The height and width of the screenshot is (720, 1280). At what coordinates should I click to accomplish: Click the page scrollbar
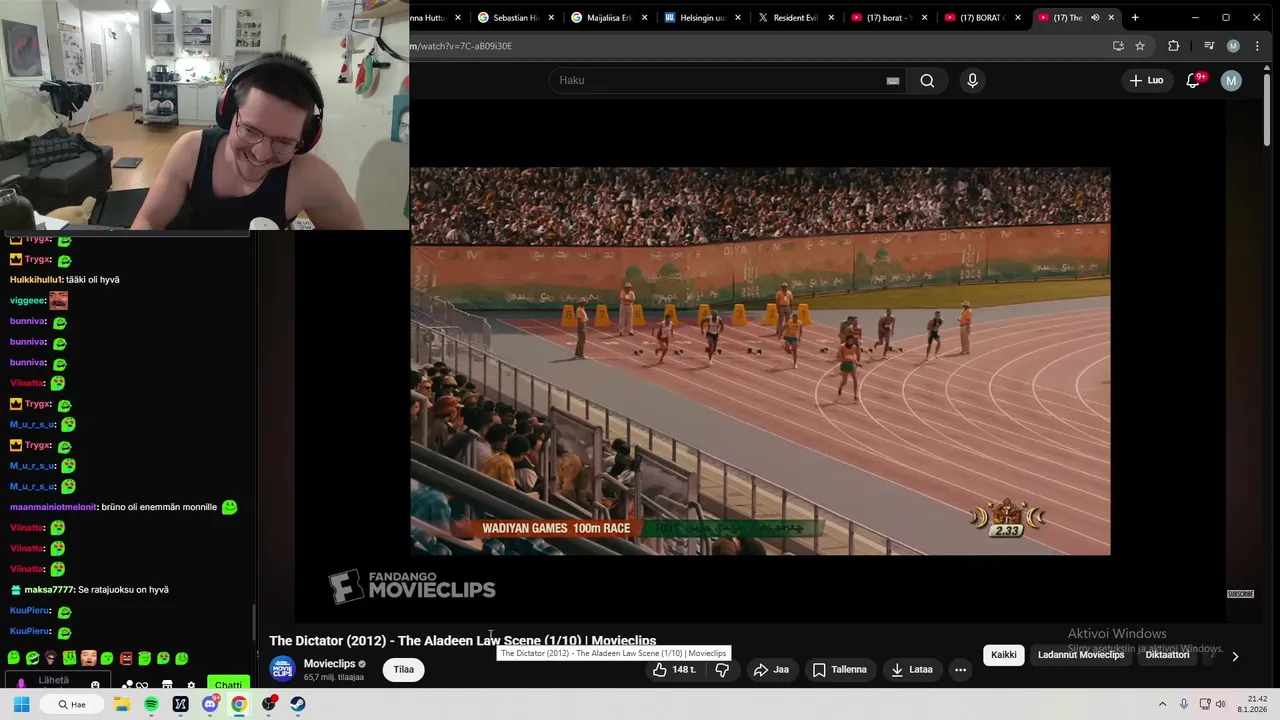[1267, 110]
